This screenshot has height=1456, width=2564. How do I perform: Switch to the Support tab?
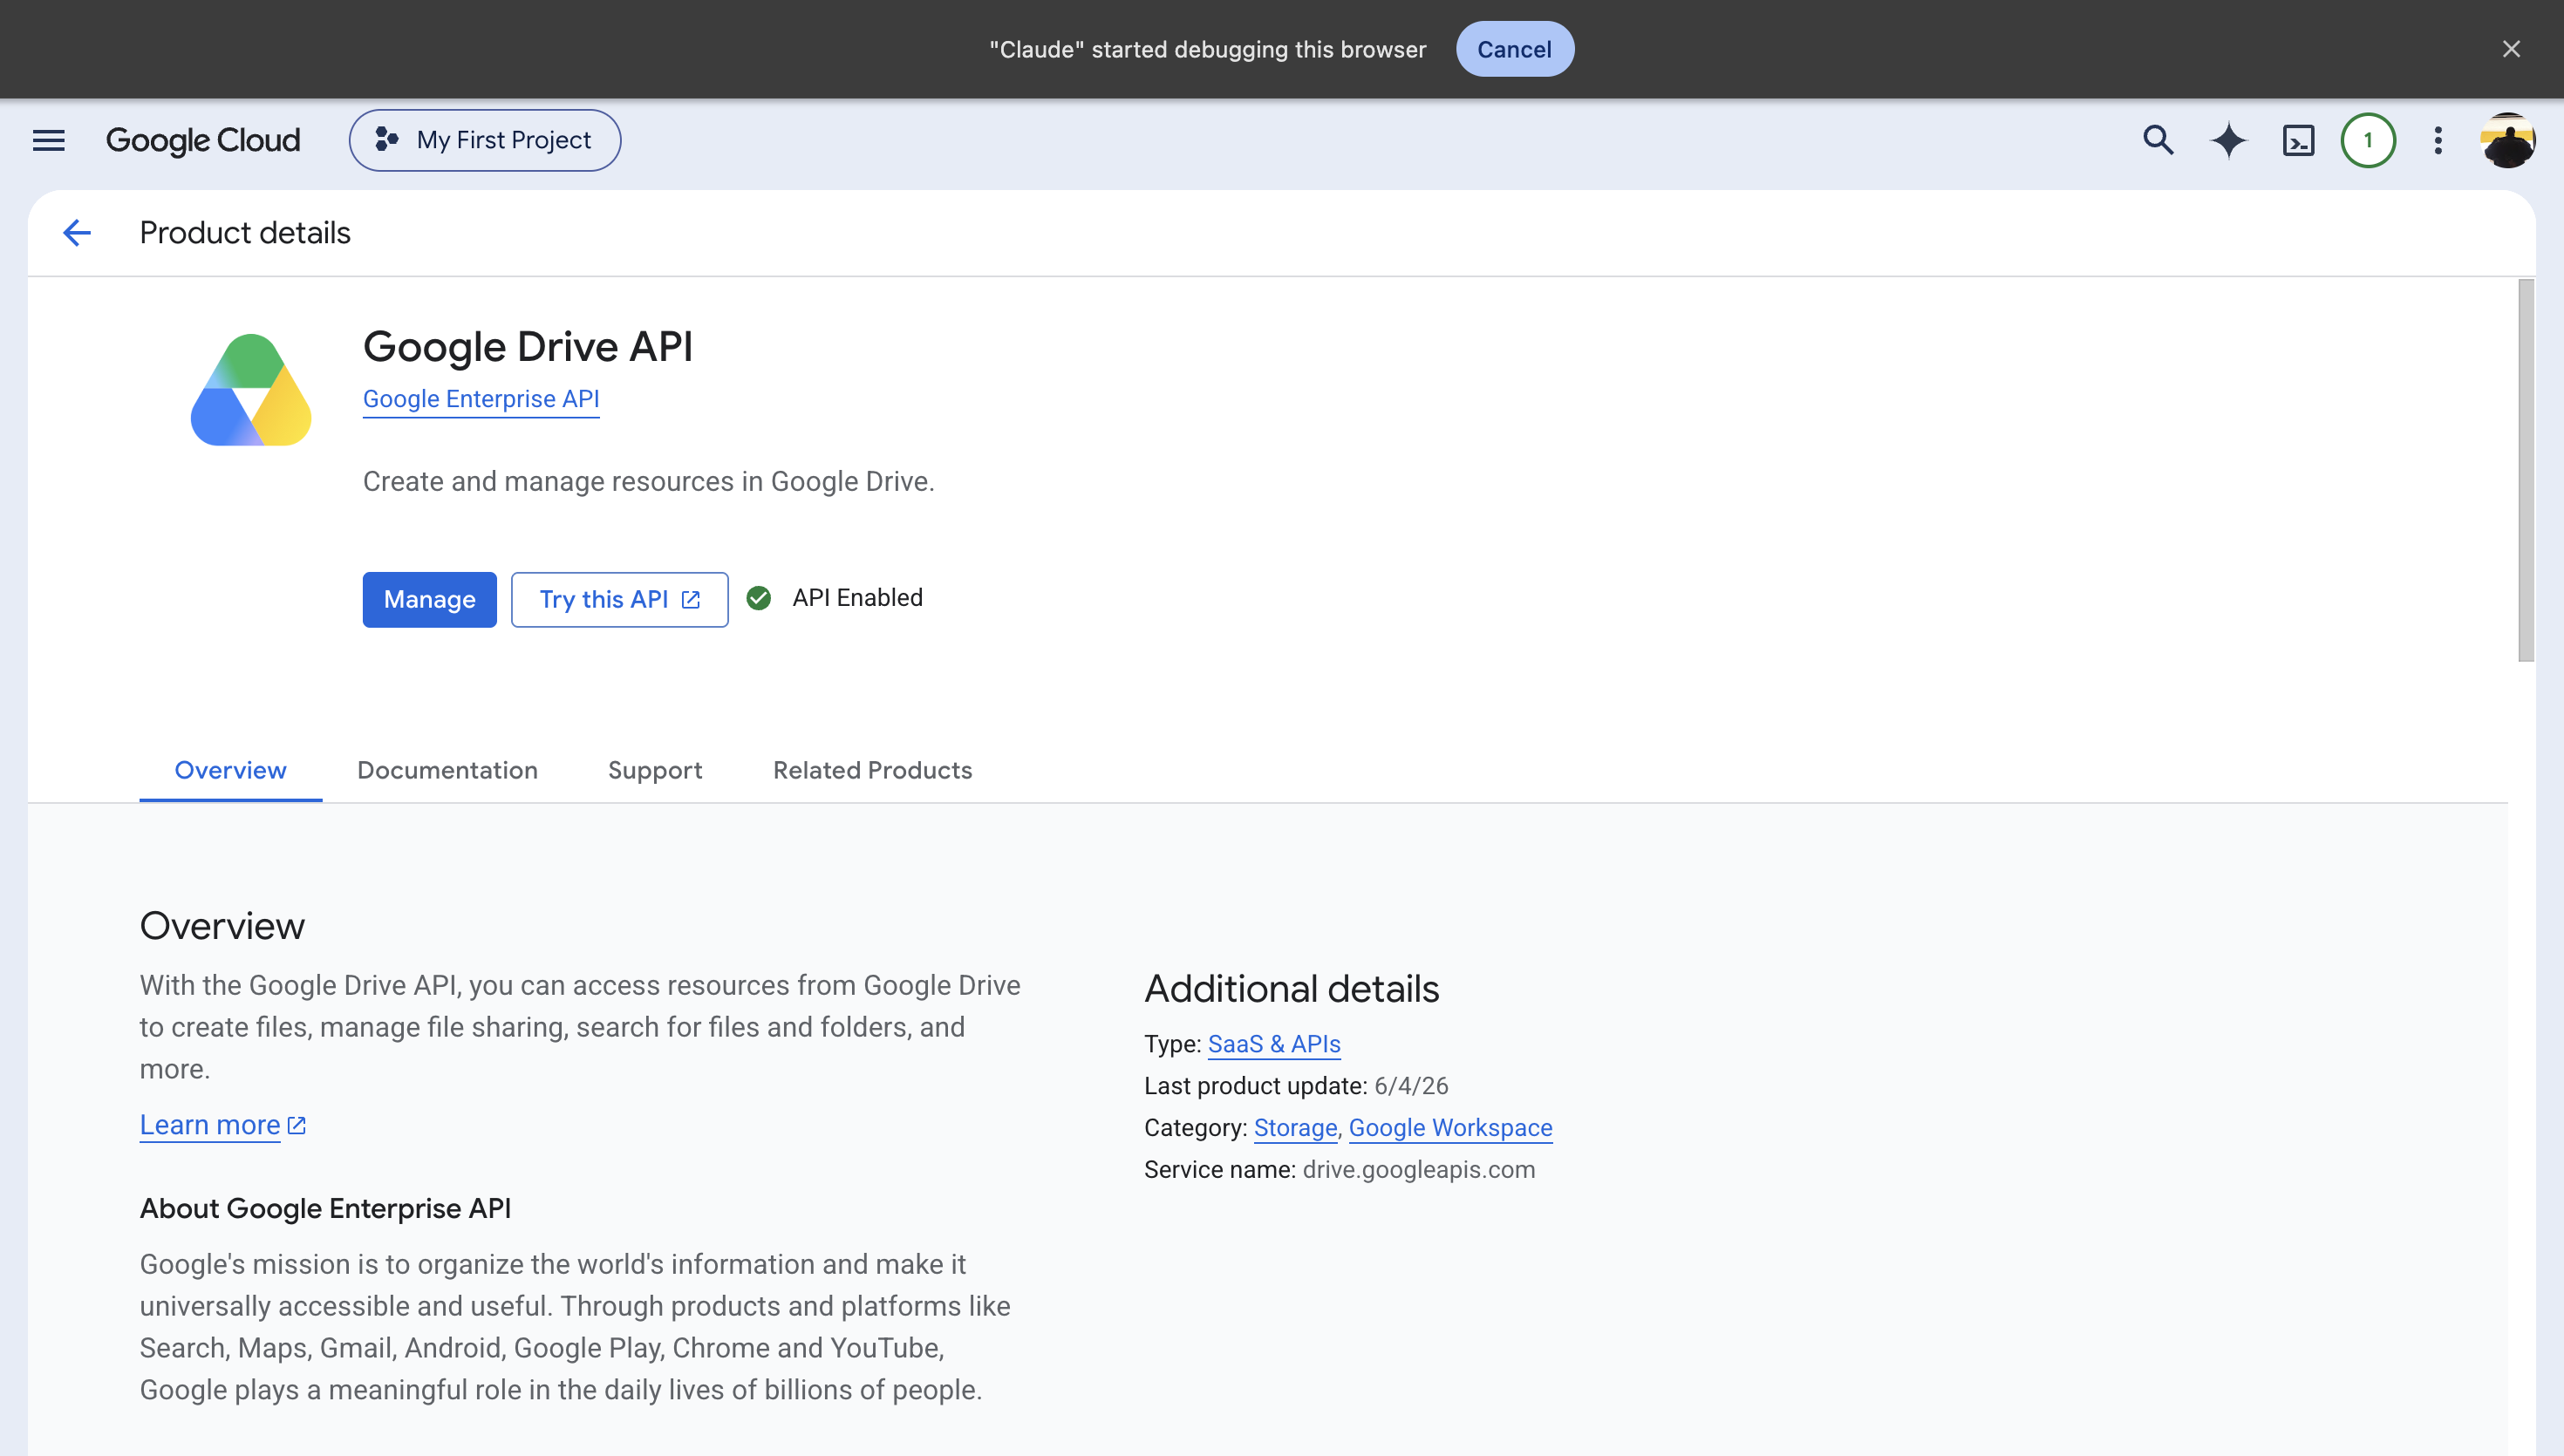coord(655,770)
